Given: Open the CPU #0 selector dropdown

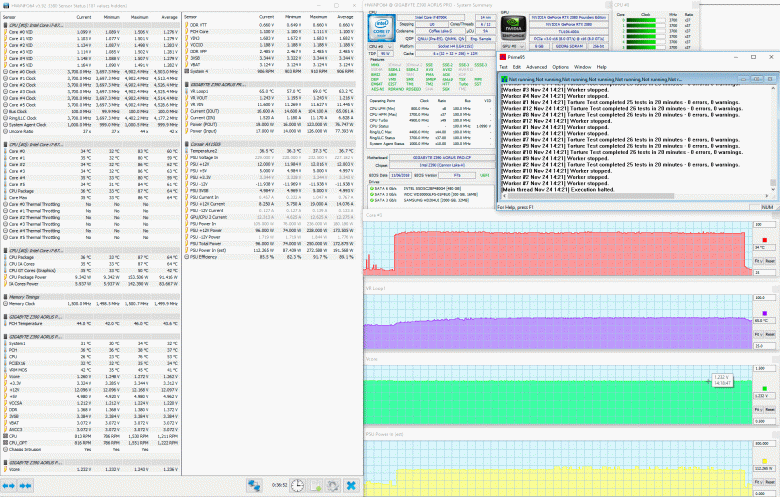Looking at the screenshot, I should point(381,45).
